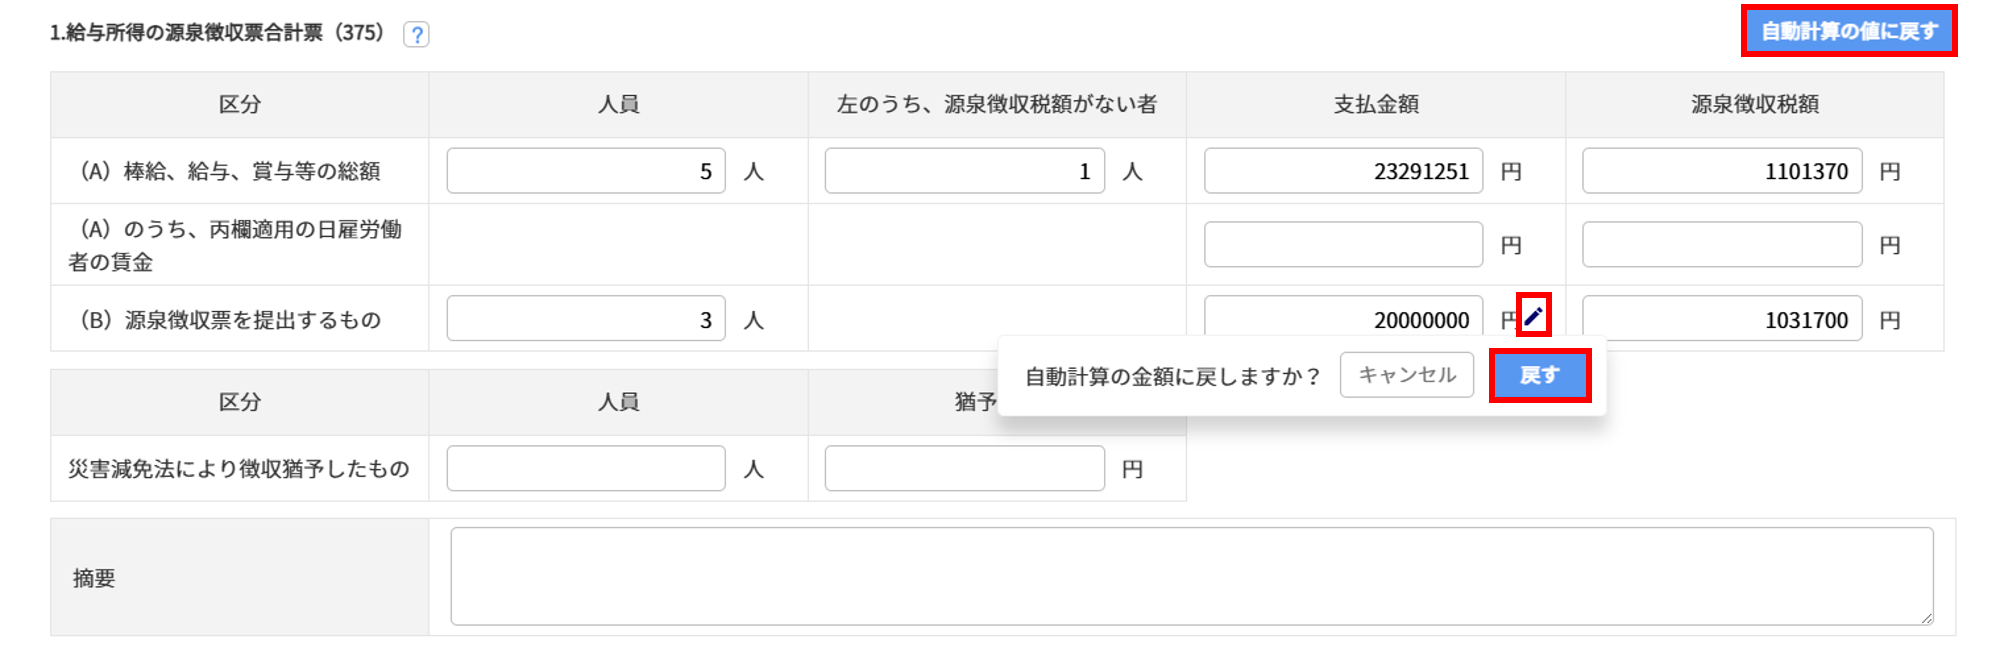Click the empty 丙欄適用の日雇労働者 源泉徴収税額 field
2000x656 pixels.
click(1721, 245)
